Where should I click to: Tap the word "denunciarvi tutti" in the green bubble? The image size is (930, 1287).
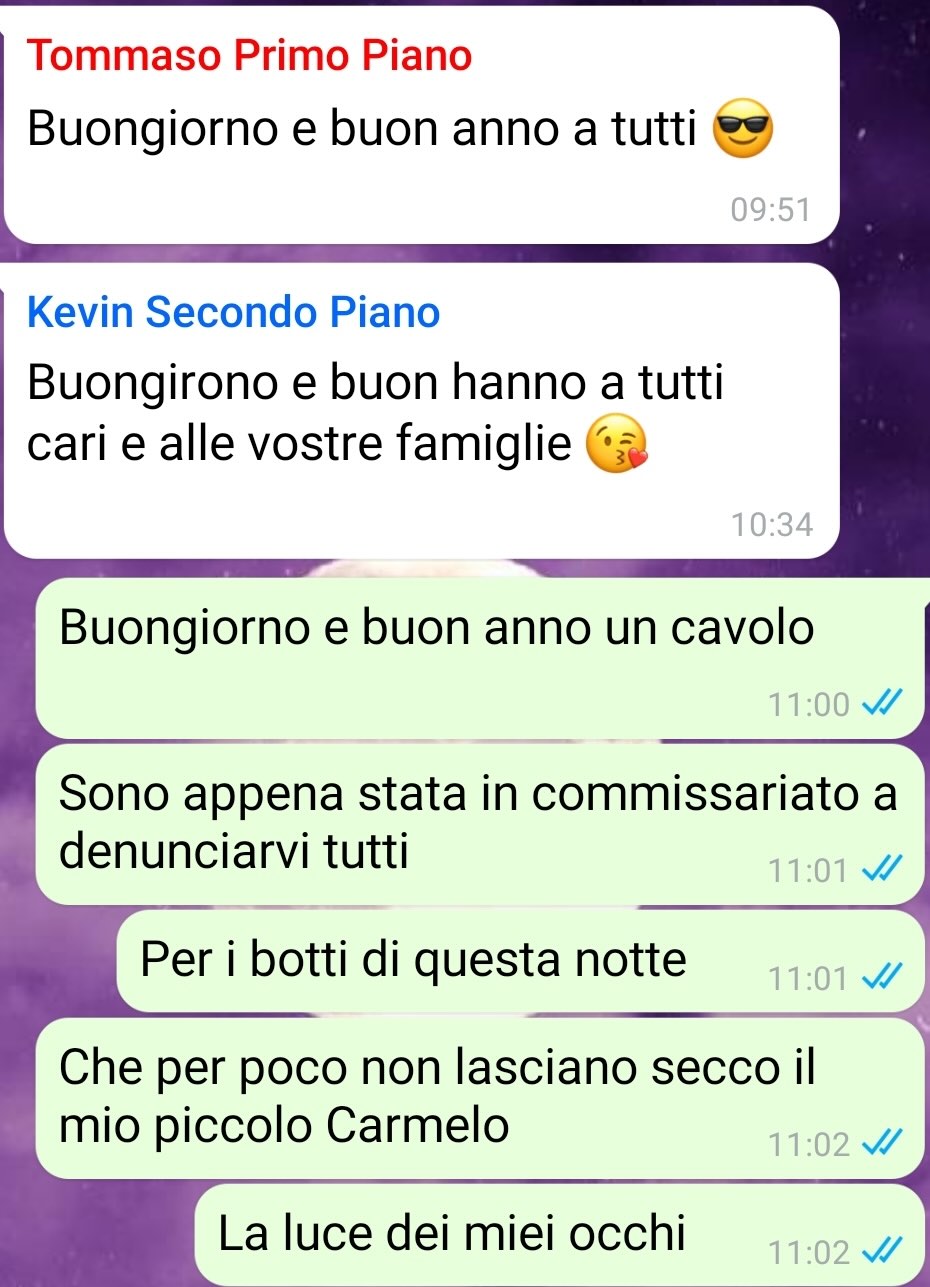tap(234, 852)
